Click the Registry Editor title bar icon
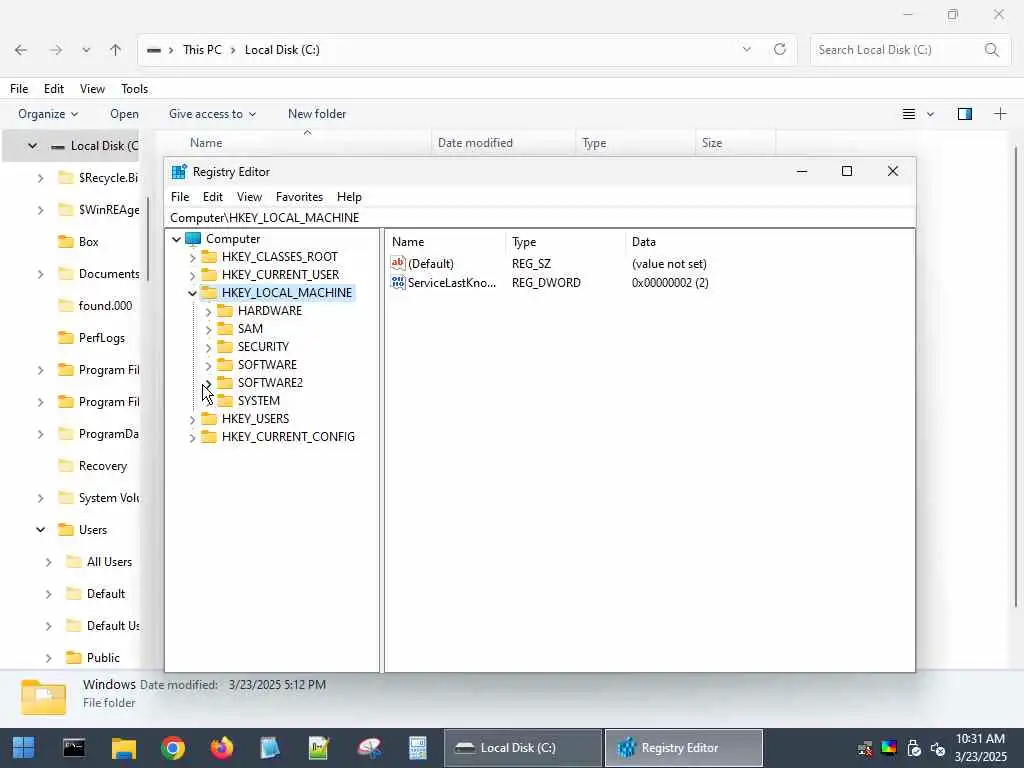 [179, 172]
